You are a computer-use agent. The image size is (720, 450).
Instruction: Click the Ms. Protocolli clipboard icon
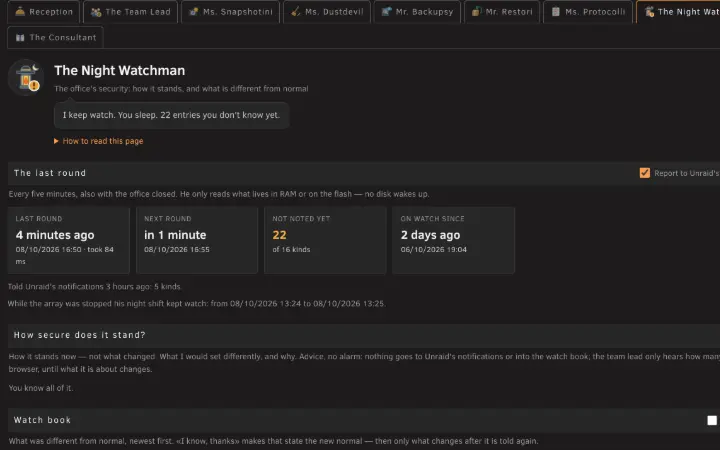(556, 12)
